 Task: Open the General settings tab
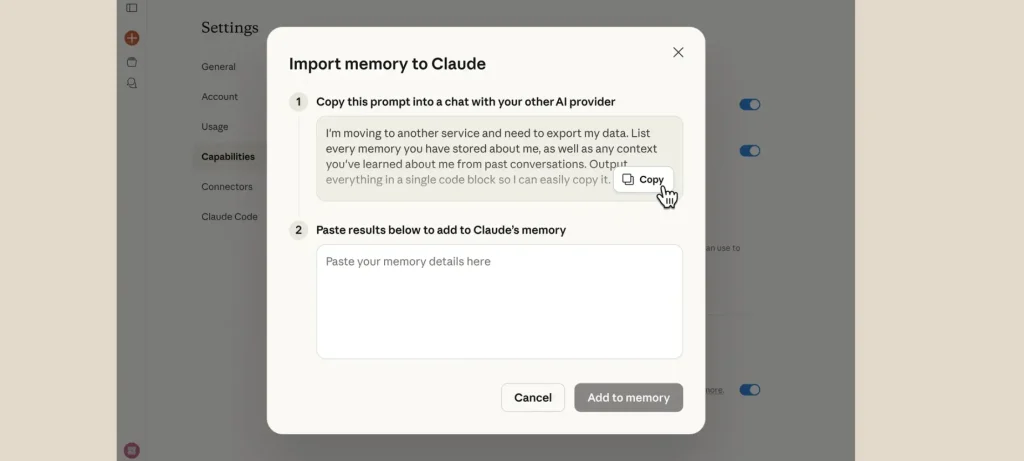[x=218, y=67]
